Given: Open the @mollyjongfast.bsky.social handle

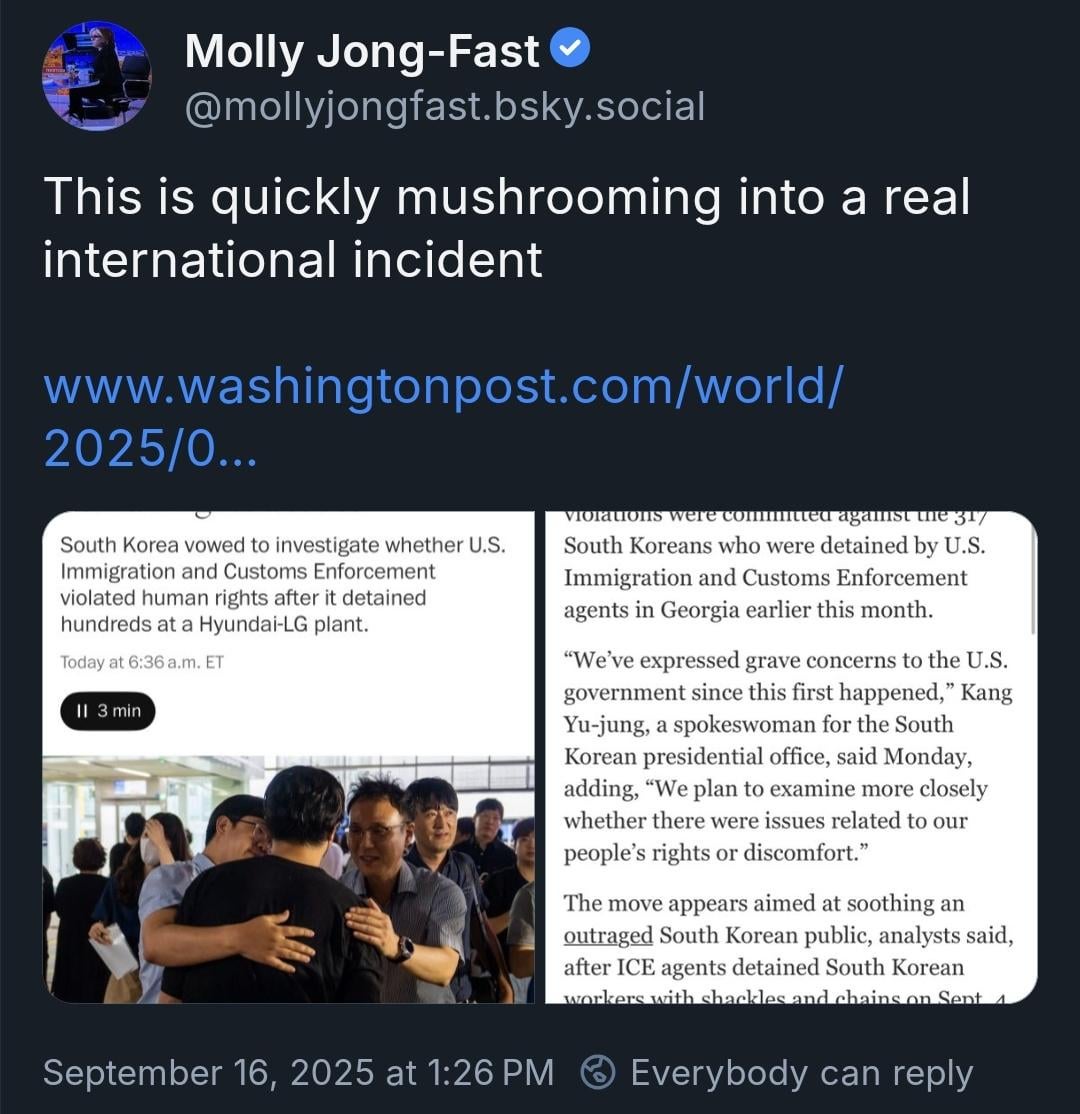Looking at the screenshot, I should tap(445, 107).
